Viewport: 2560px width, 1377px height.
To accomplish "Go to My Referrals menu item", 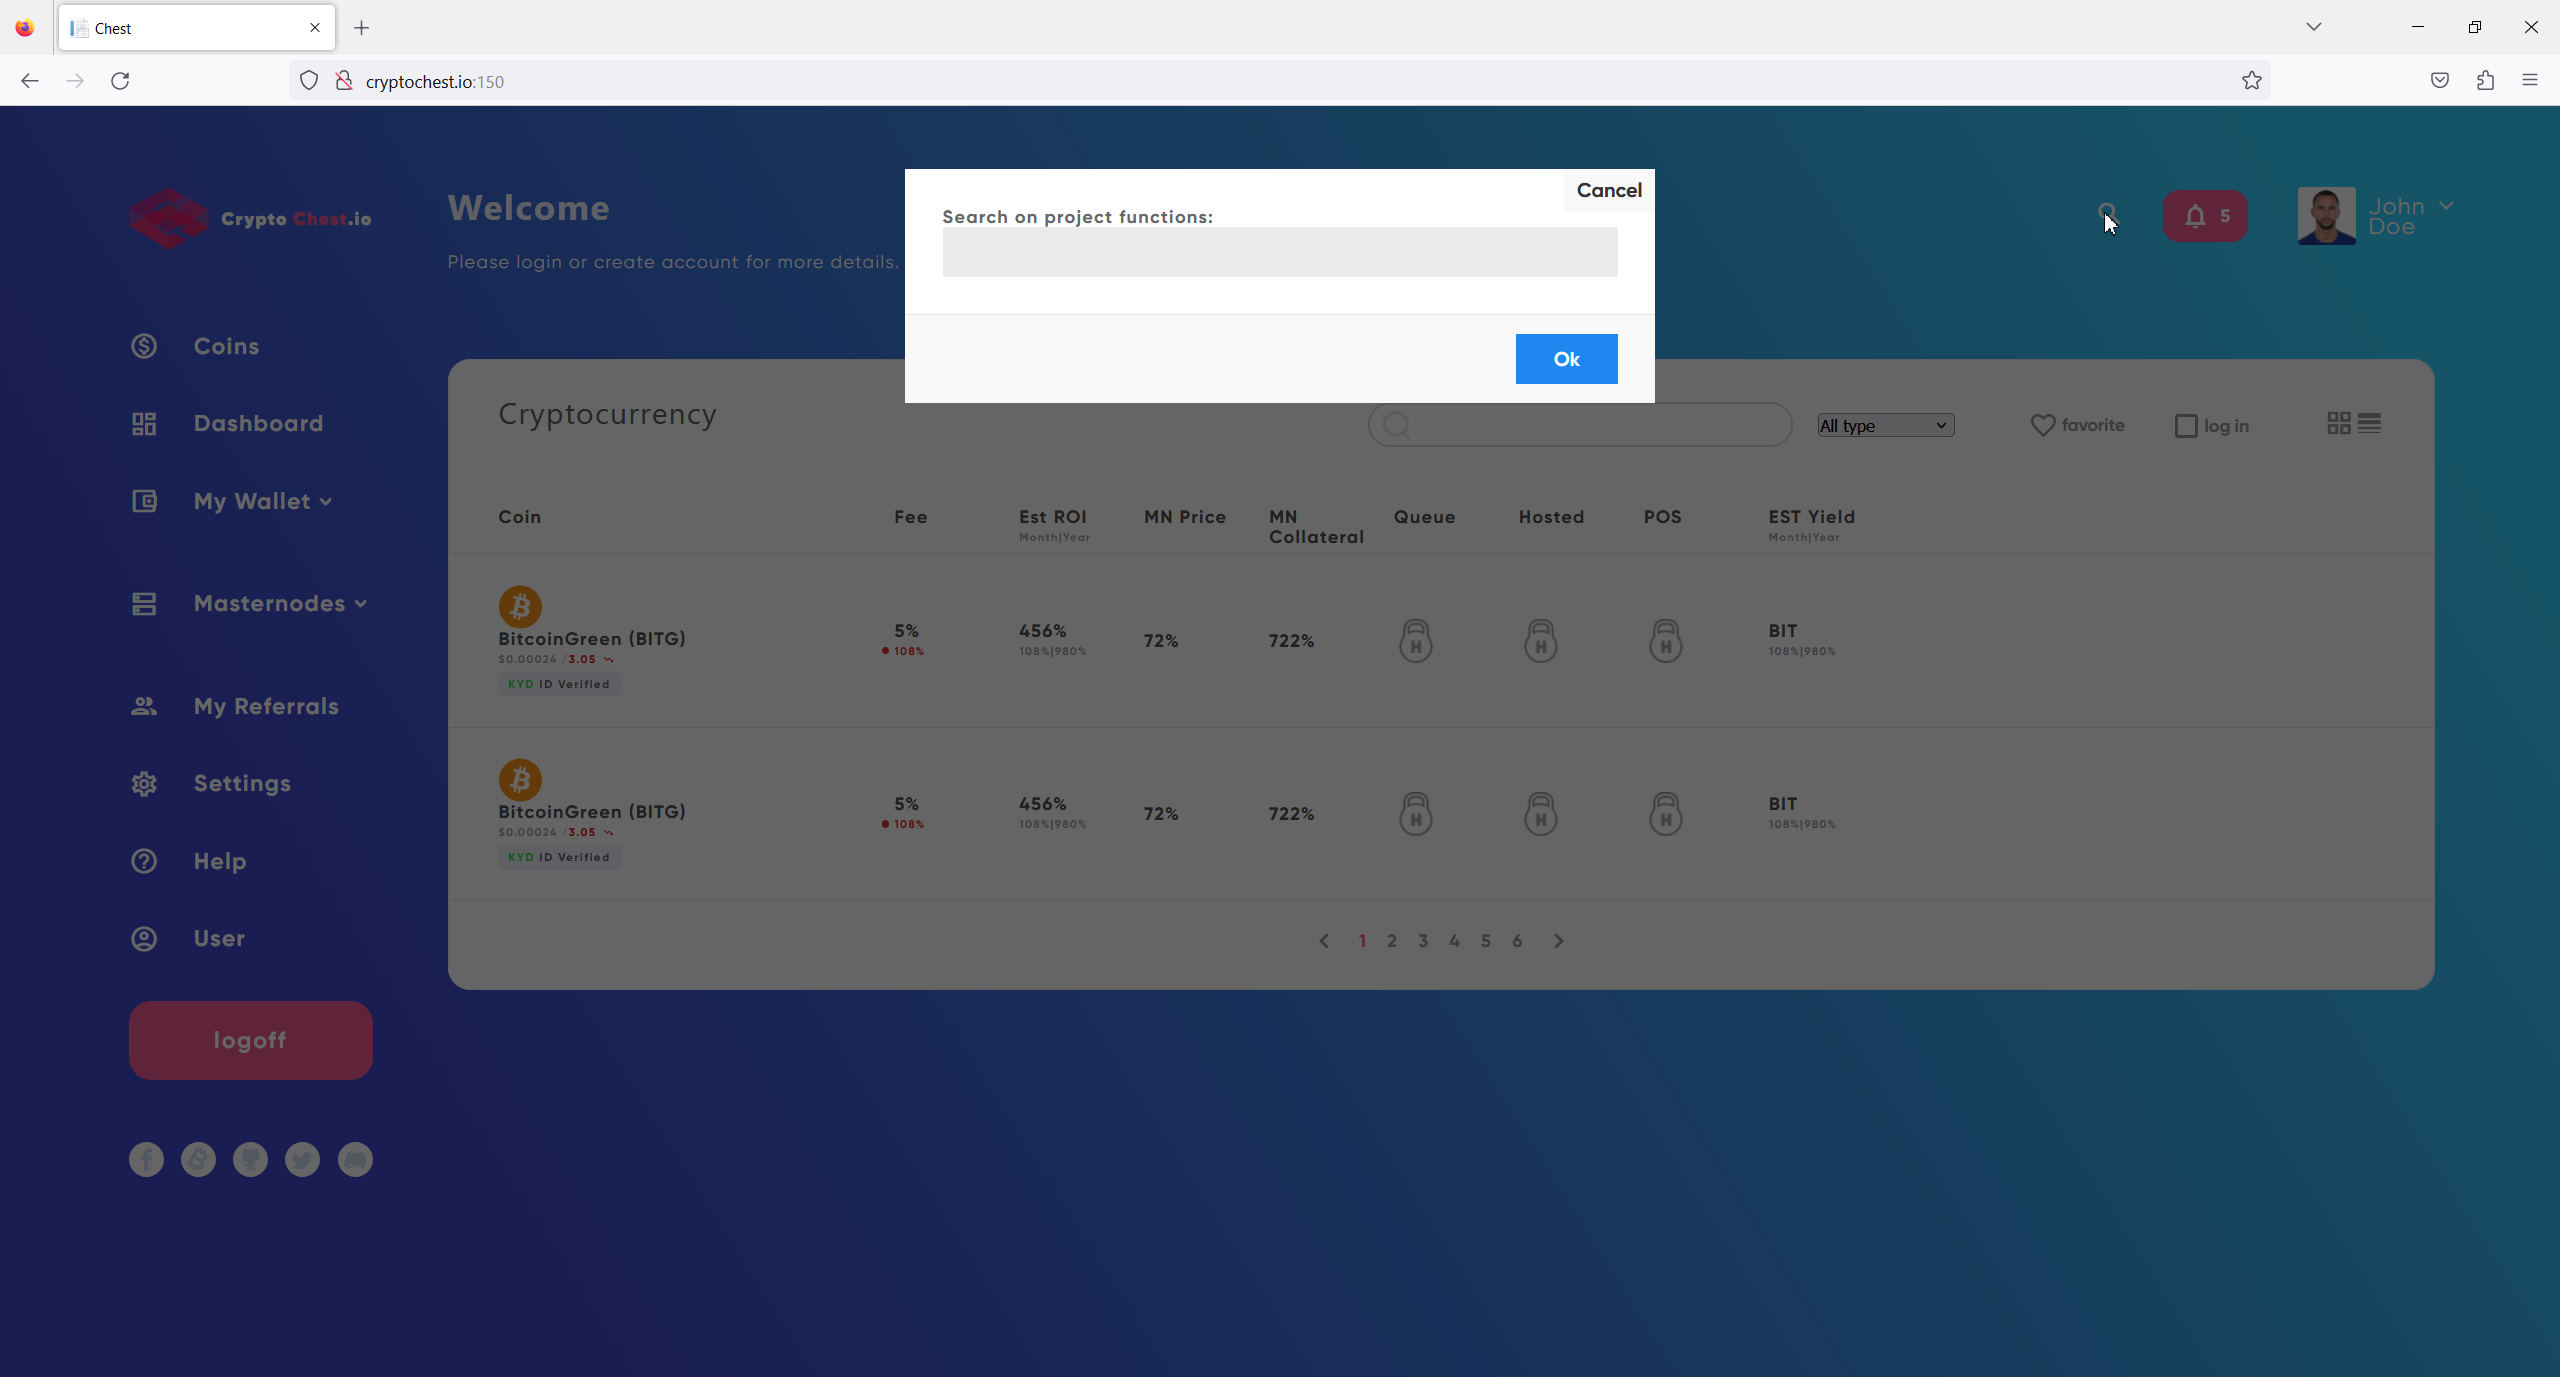I will coord(266,706).
